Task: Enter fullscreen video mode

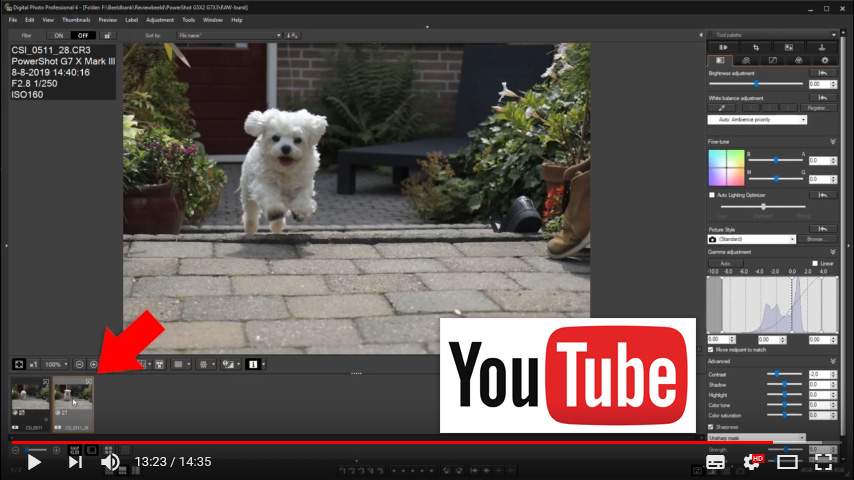Action: 823,462
